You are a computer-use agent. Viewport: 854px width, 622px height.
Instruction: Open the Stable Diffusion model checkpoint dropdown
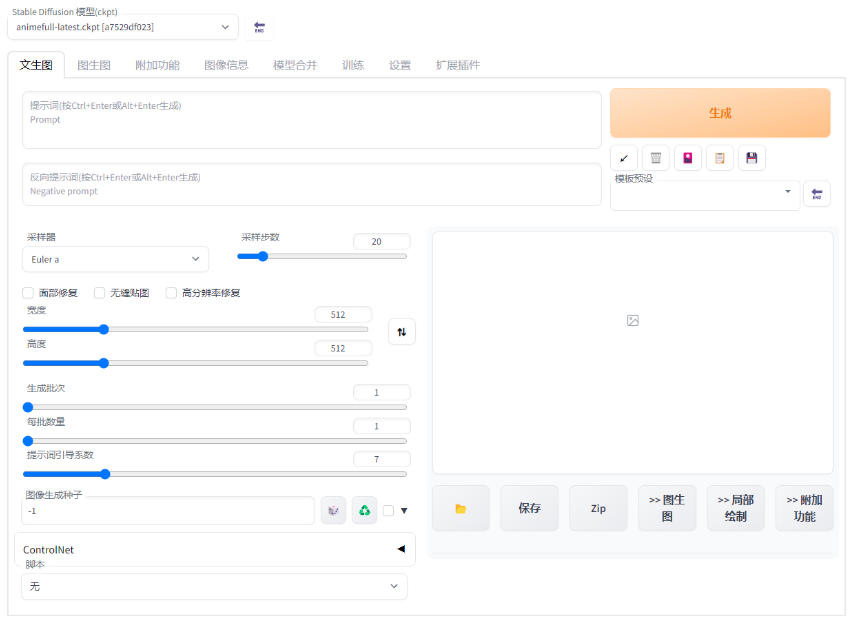pos(120,27)
